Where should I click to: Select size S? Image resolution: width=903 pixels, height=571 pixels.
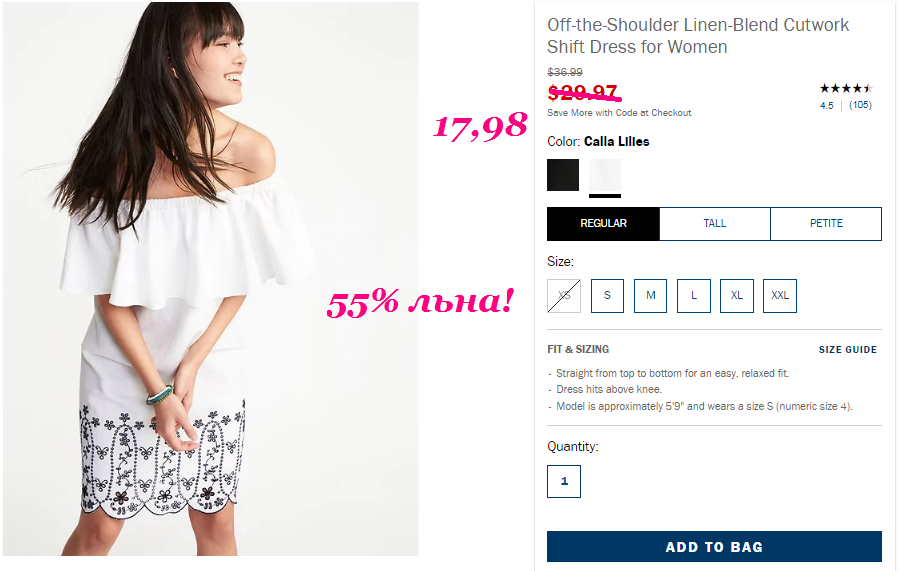click(x=607, y=296)
